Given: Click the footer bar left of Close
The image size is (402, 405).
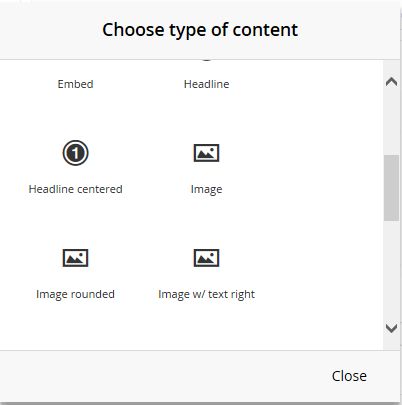Looking at the screenshot, I should point(163,376).
